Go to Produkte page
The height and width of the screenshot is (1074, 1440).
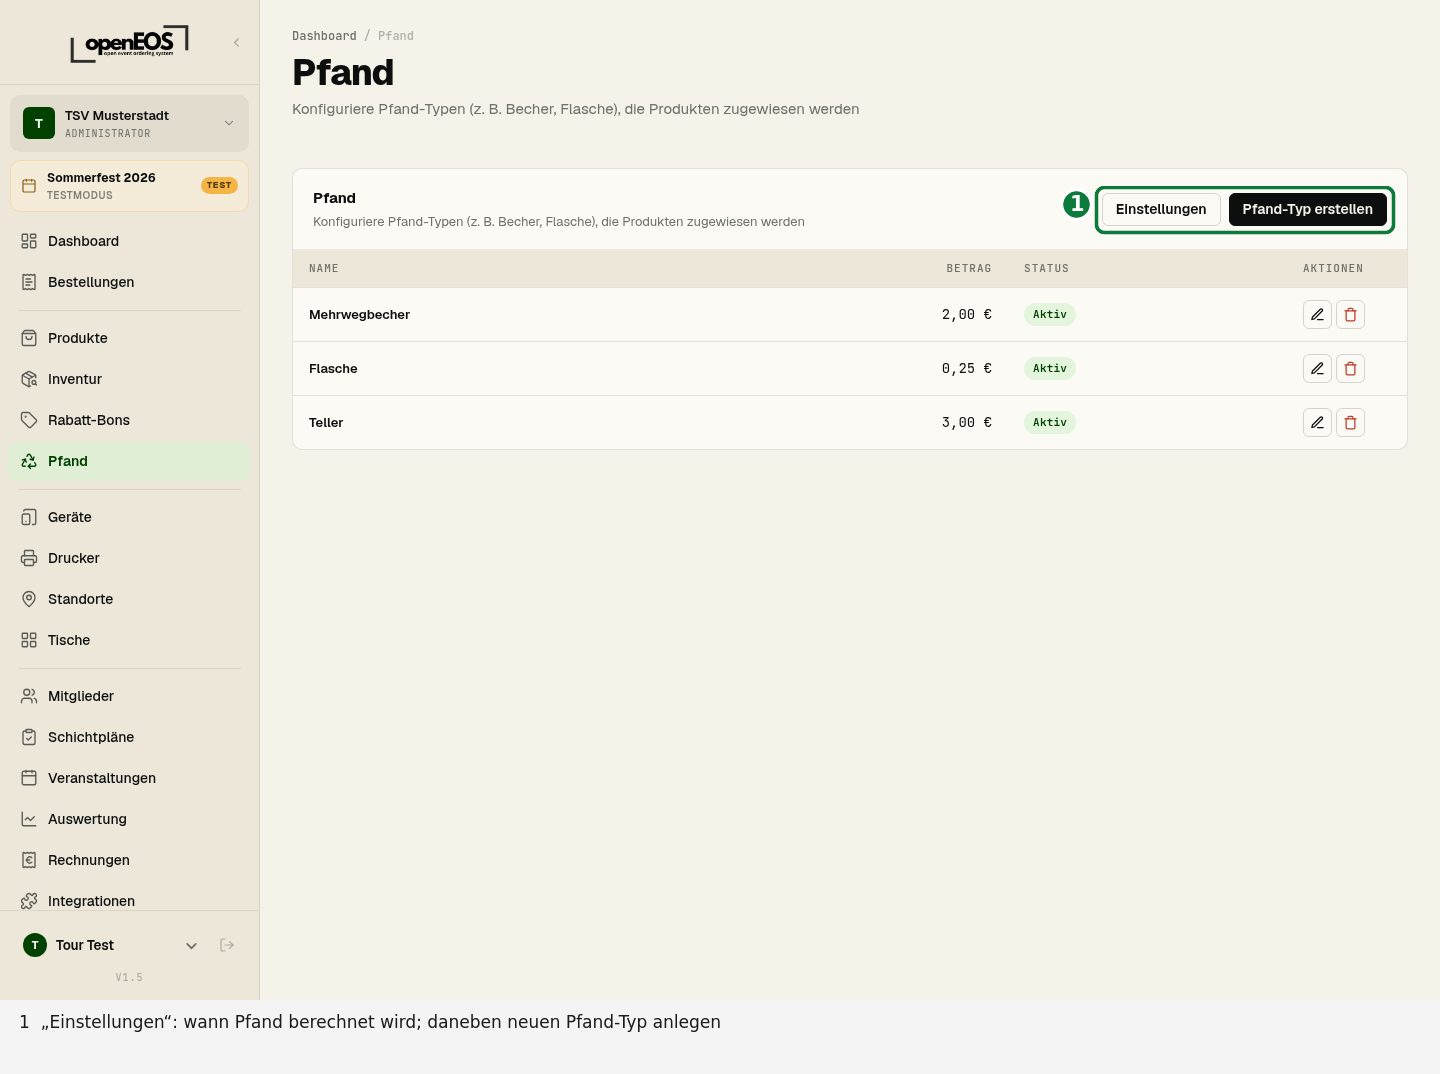click(x=129, y=338)
